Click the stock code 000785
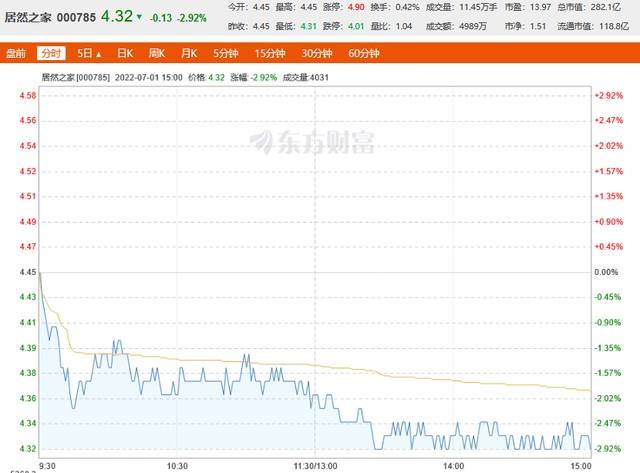 [x=76, y=18]
